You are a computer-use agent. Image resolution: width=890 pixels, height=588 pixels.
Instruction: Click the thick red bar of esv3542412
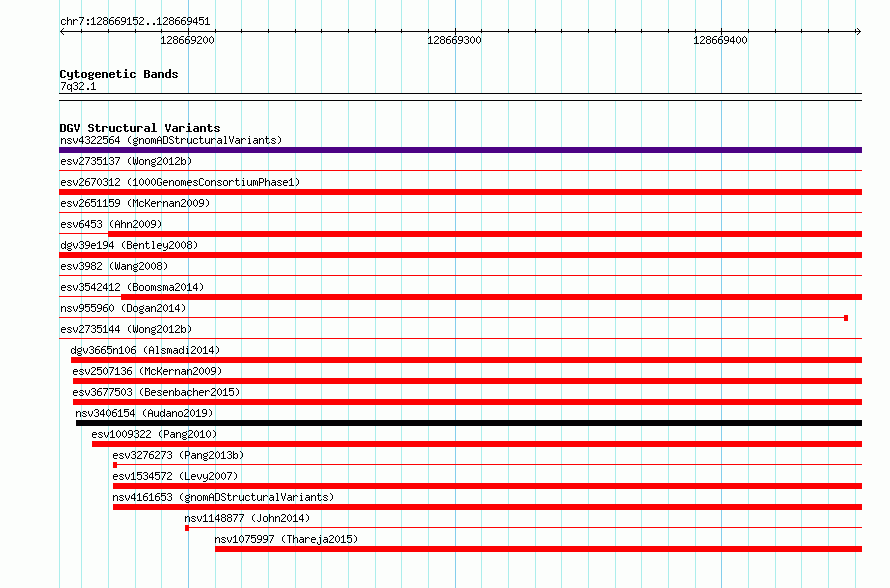[x=492, y=297]
